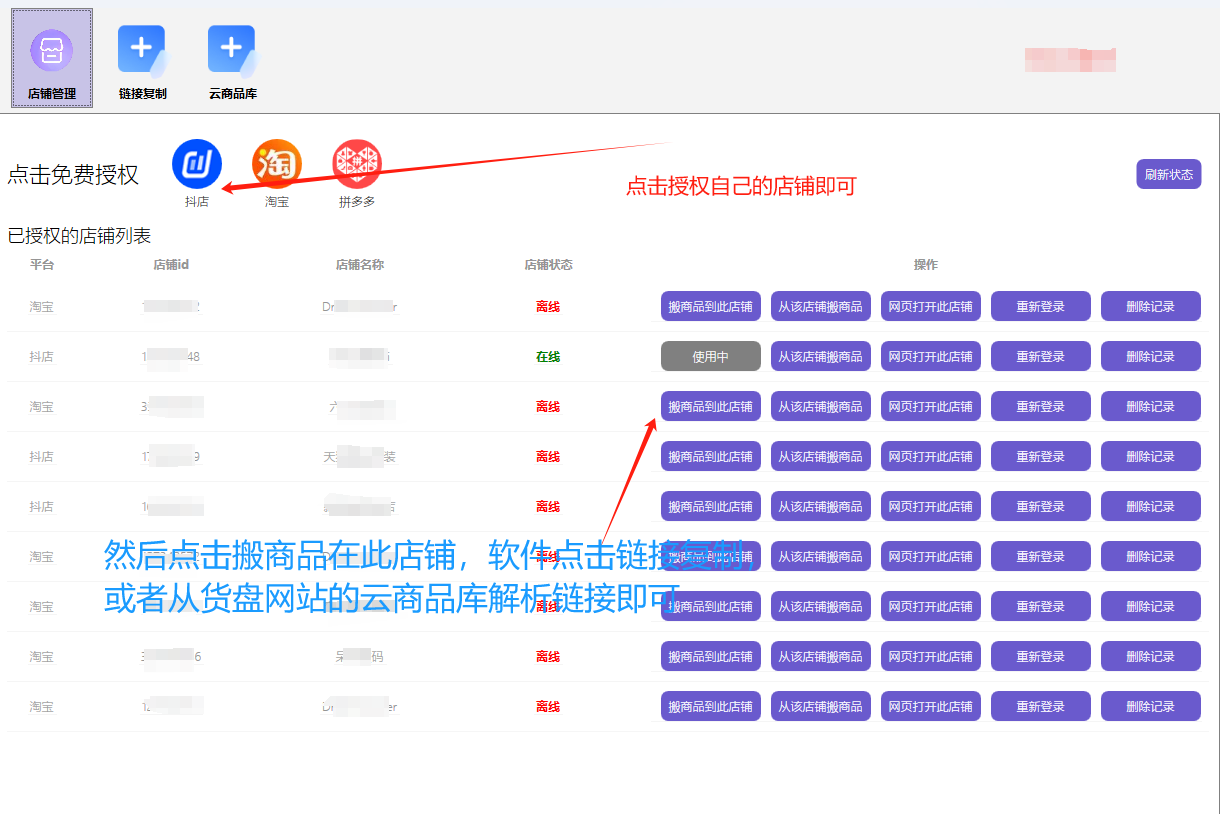1220x814 pixels.
Task: Click 搬商品到此店铺 in the last store row
Action: point(711,706)
